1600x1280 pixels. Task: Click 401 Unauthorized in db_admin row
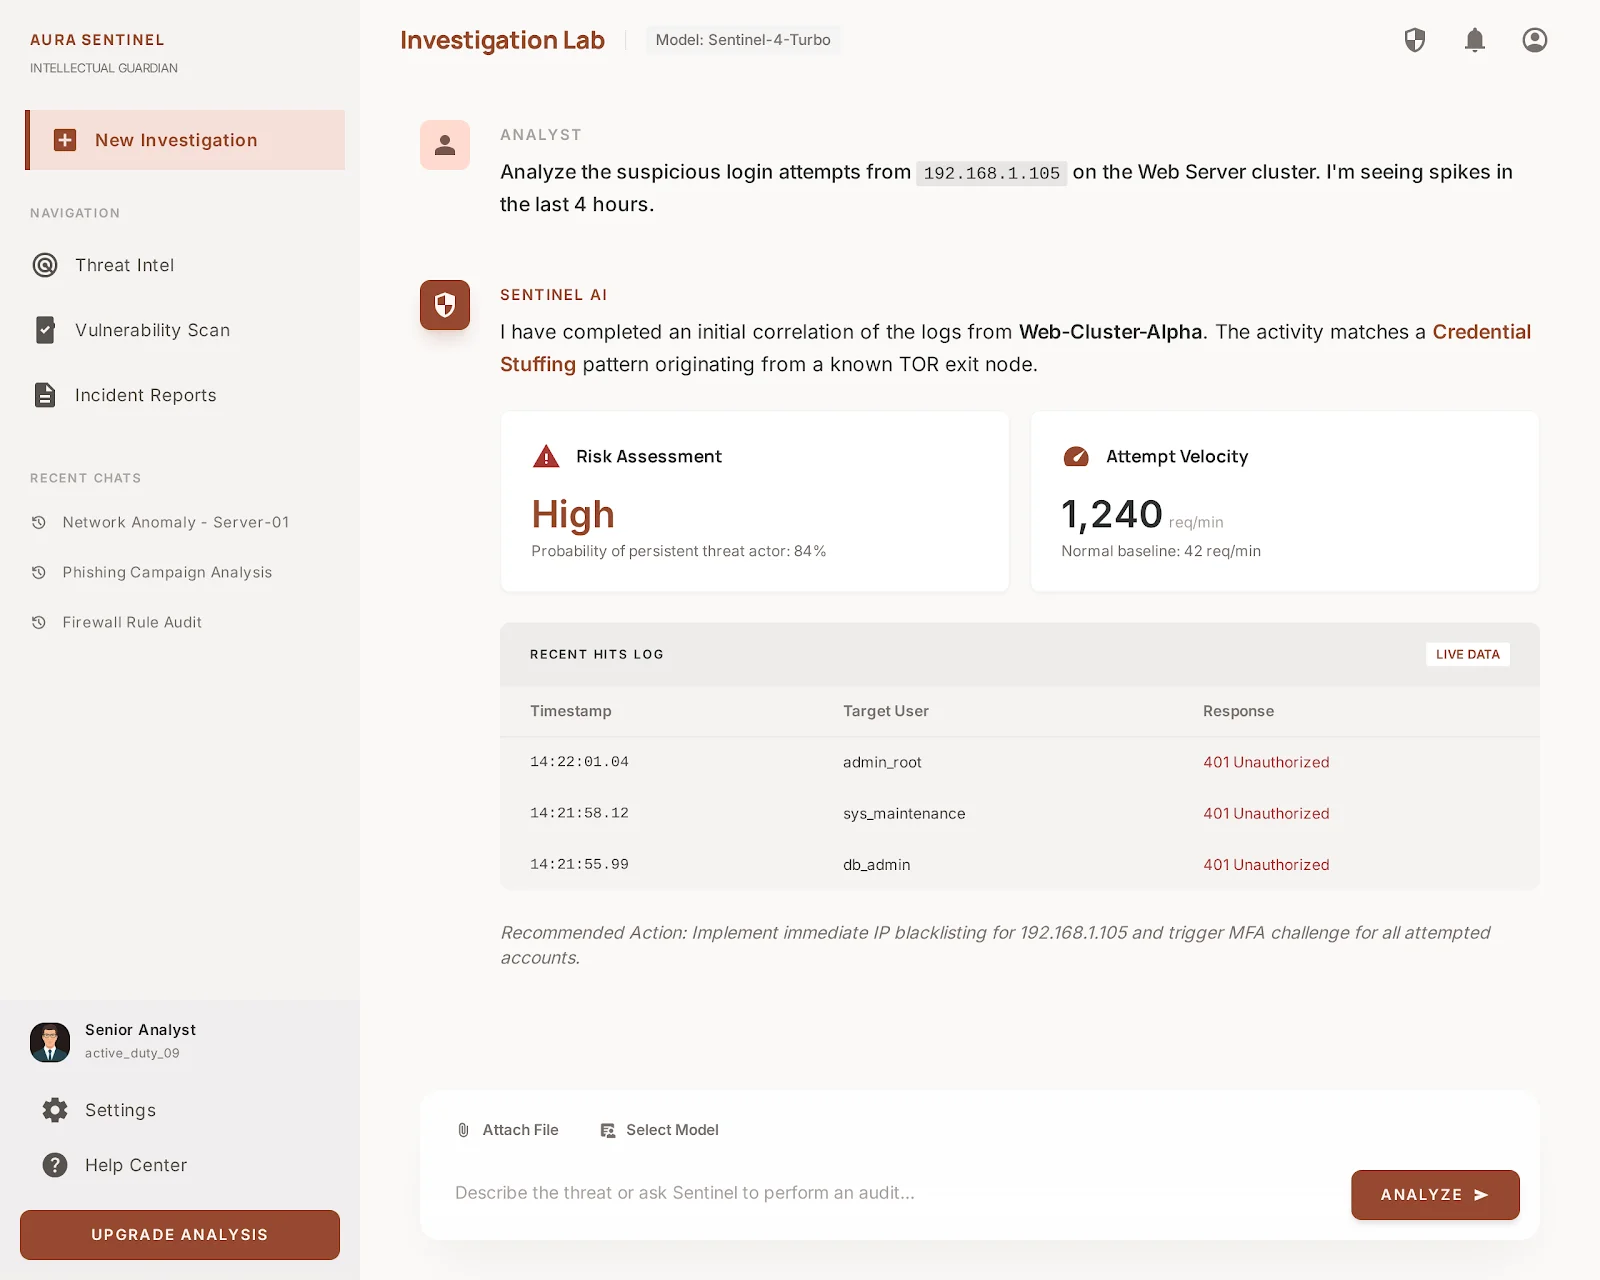pos(1266,865)
